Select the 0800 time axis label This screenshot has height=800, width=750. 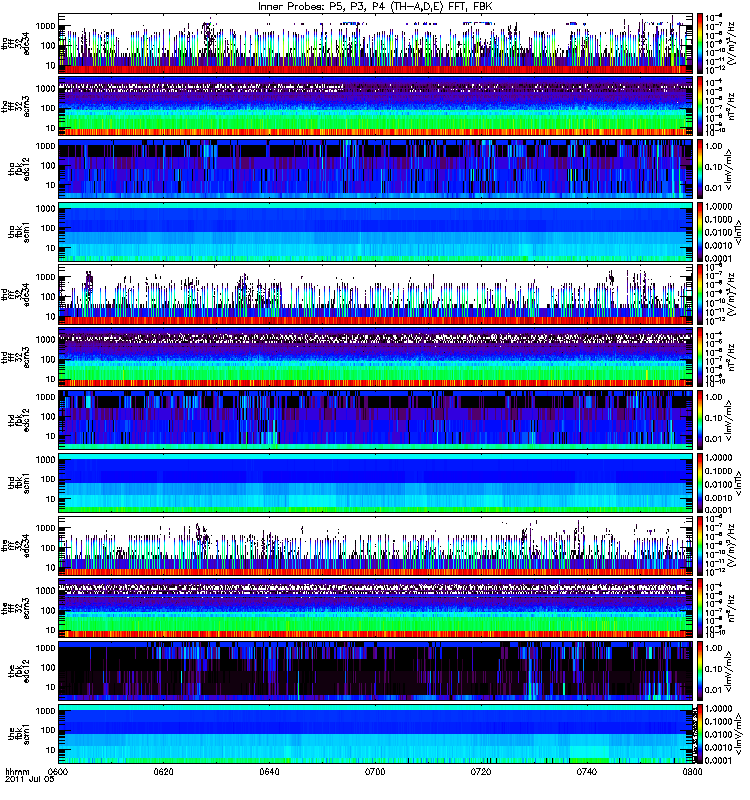(692, 771)
